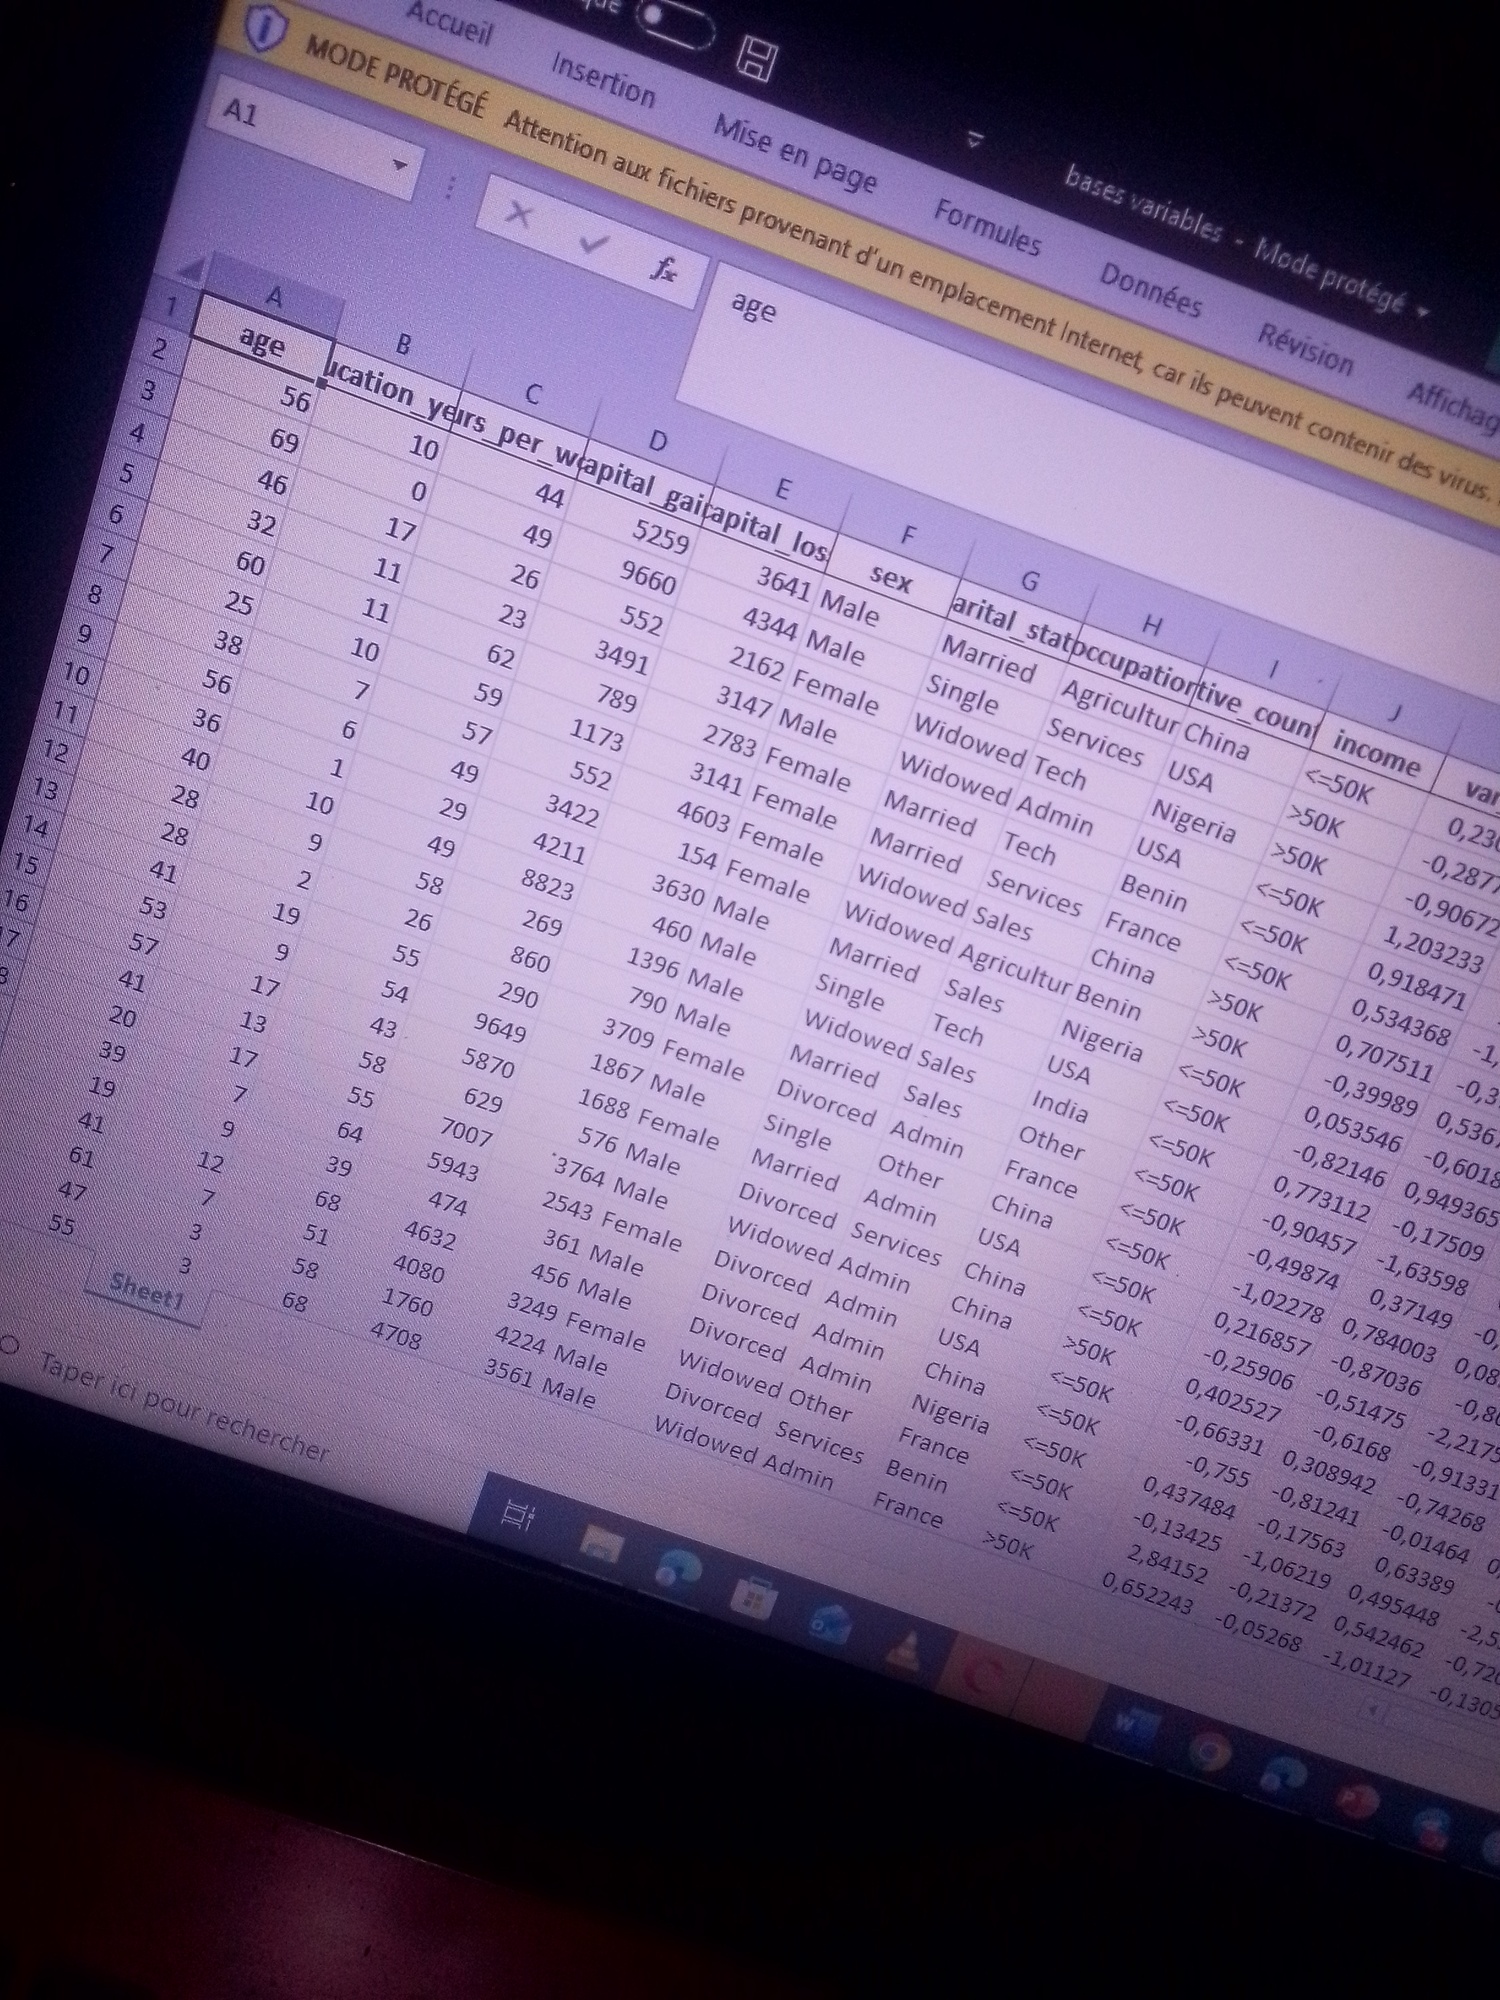
Task: Open the Insertion ribbon tab
Action: pyautogui.click(x=602, y=80)
